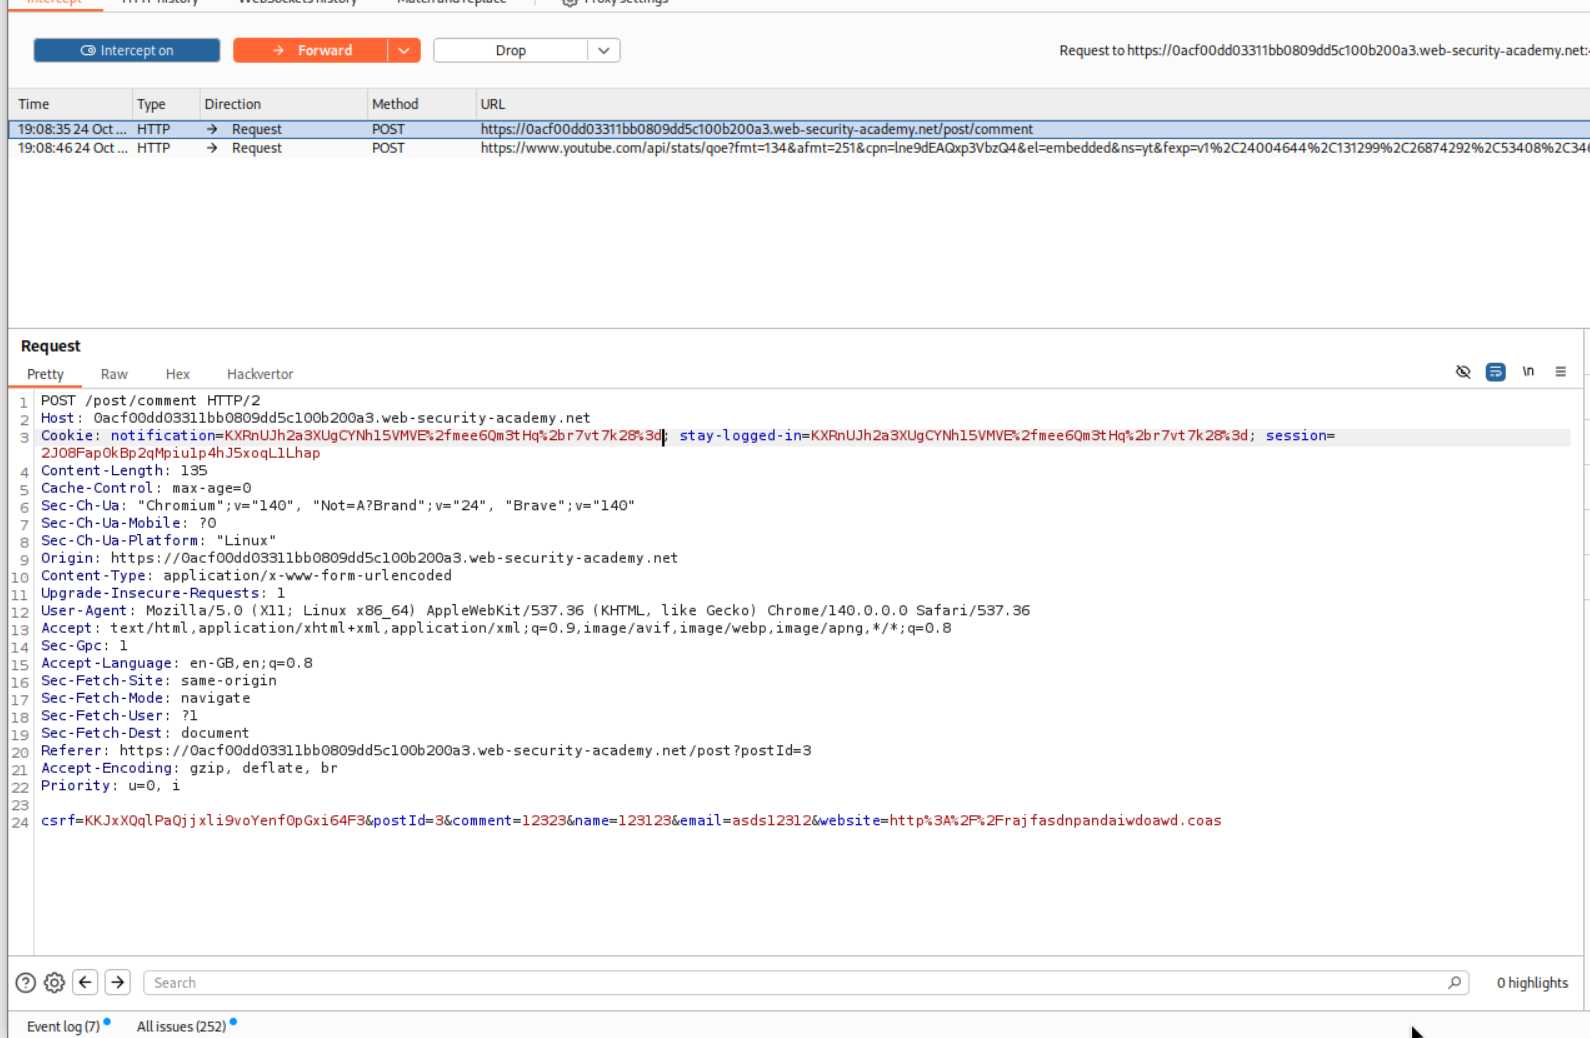
Task: Toggle the hidden-eye inspector icon
Action: coord(1463,372)
